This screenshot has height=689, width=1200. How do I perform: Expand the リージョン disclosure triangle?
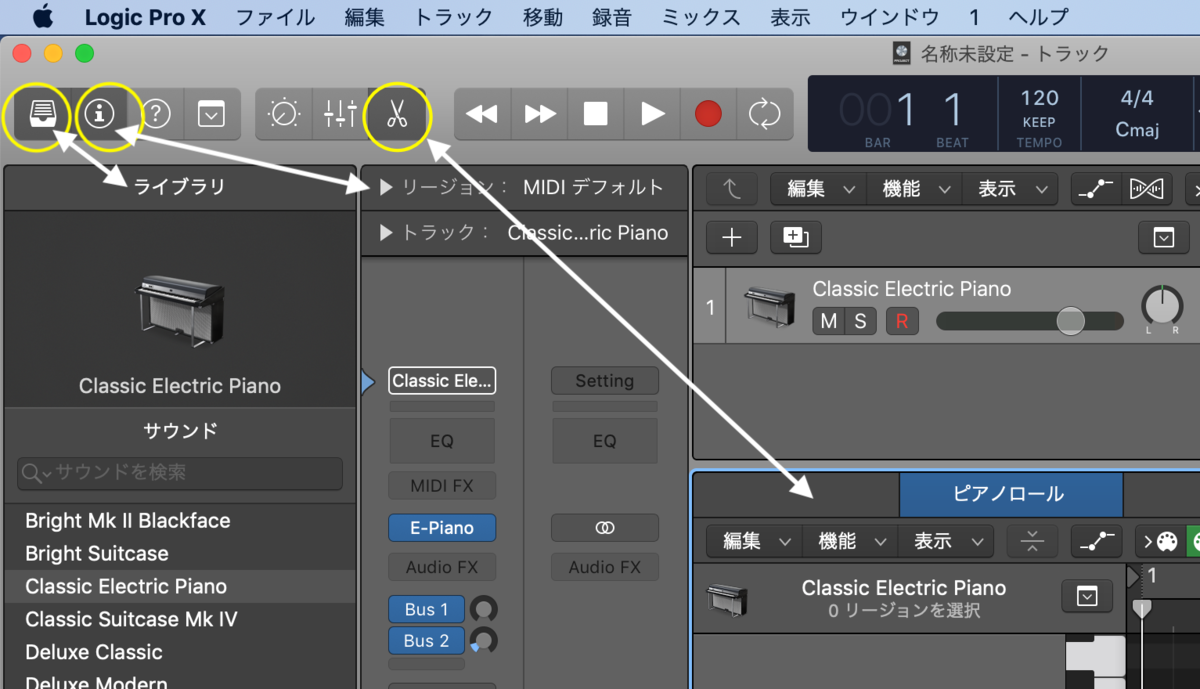pos(386,187)
